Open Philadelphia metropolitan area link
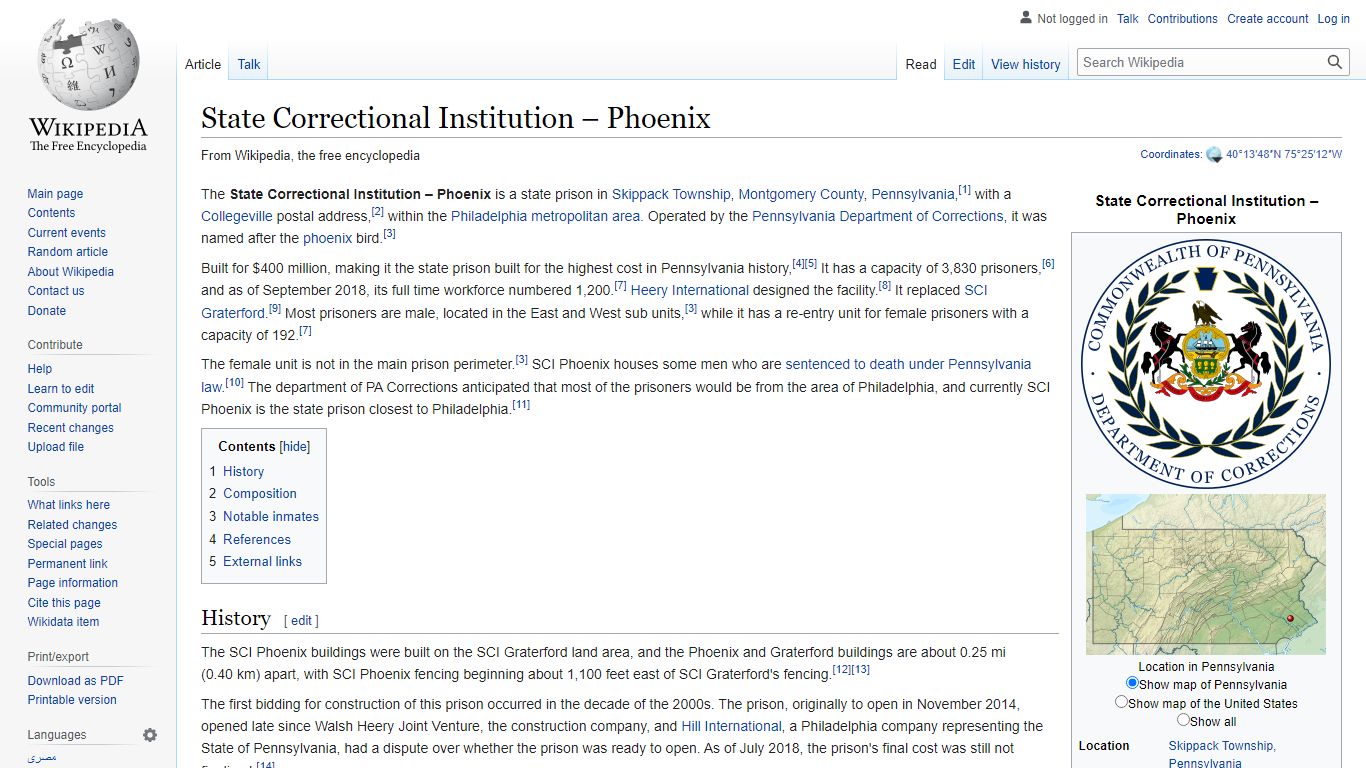Image resolution: width=1366 pixels, height=768 pixels. (546, 216)
